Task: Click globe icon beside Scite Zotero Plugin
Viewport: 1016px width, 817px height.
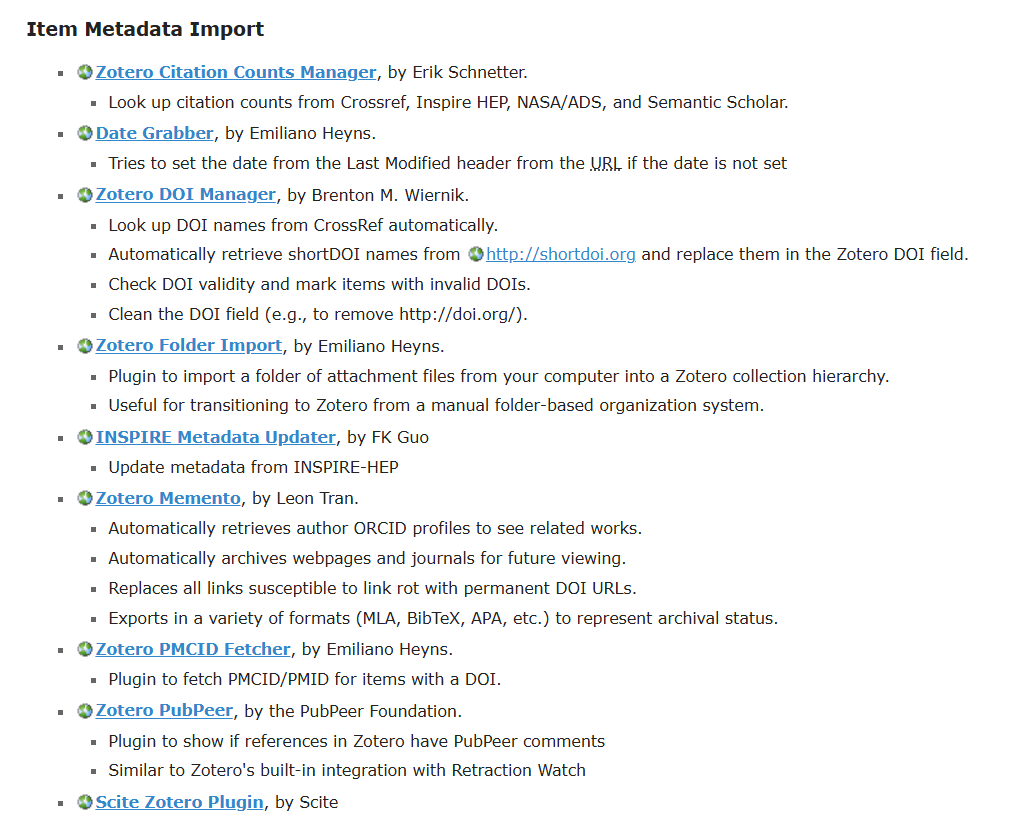Action: (85, 802)
